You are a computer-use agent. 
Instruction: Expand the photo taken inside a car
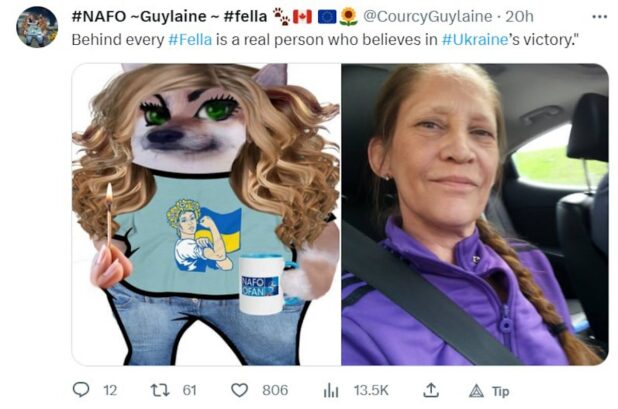[474, 214]
